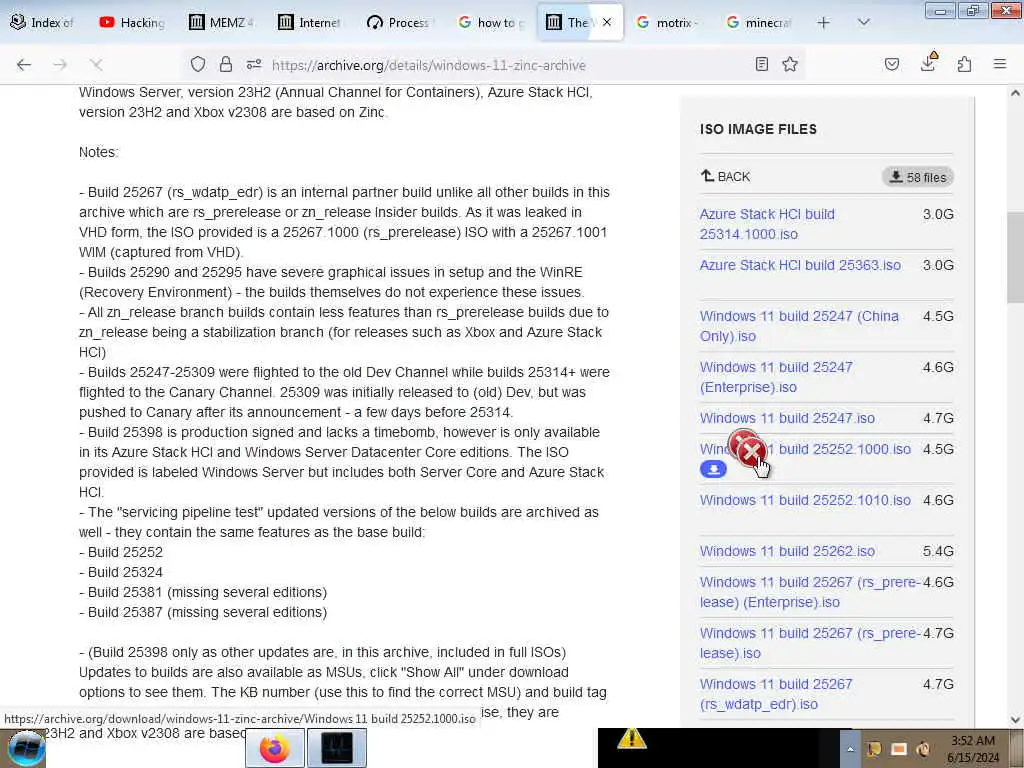
Task: Switch to the motrix Google tab
Action: point(669,23)
